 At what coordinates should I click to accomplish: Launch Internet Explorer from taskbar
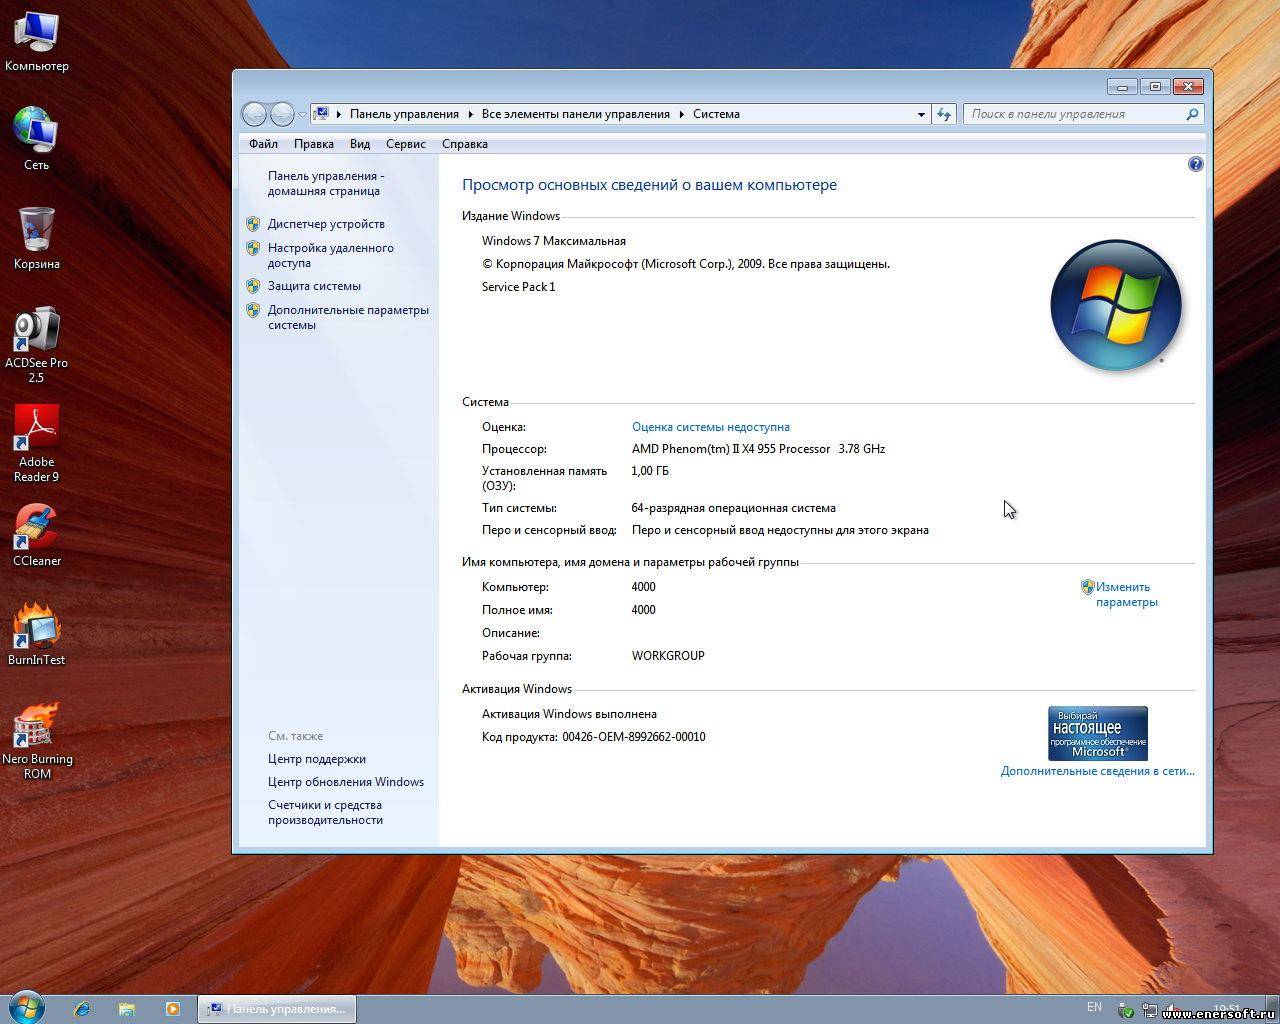(82, 1009)
